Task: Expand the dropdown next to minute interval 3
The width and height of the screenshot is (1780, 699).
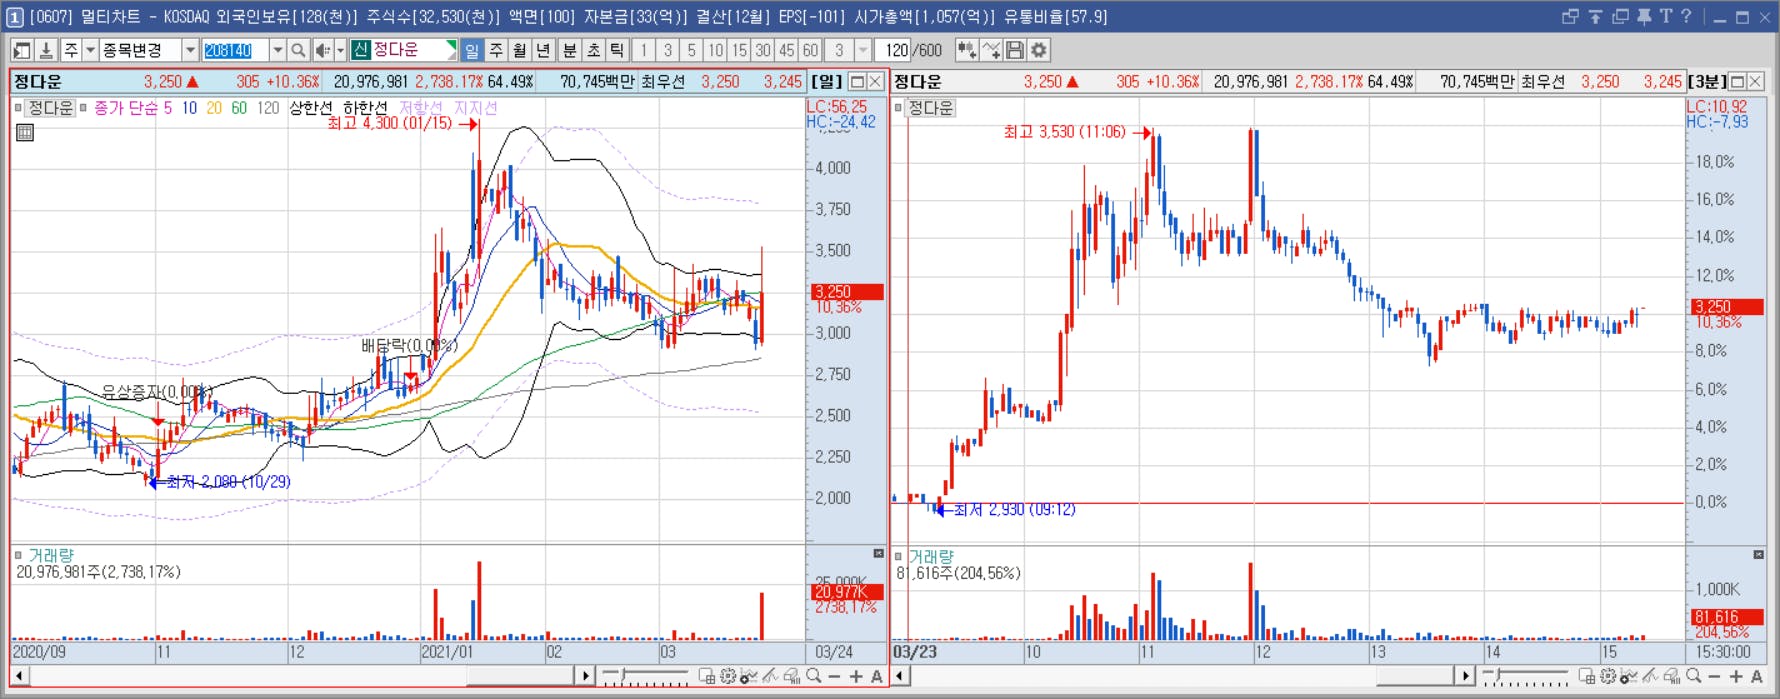Action: click(863, 50)
